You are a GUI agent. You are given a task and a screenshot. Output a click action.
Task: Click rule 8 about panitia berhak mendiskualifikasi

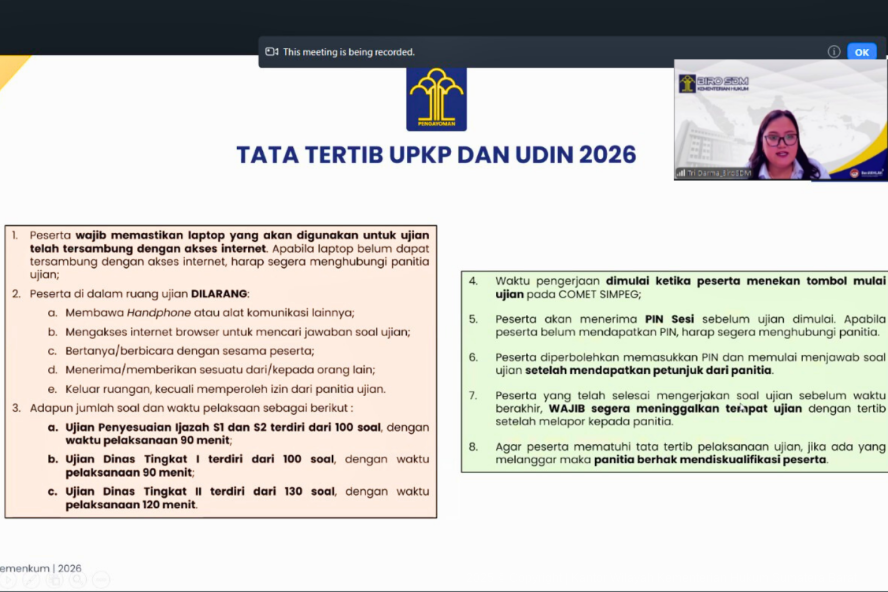(677, 453)
